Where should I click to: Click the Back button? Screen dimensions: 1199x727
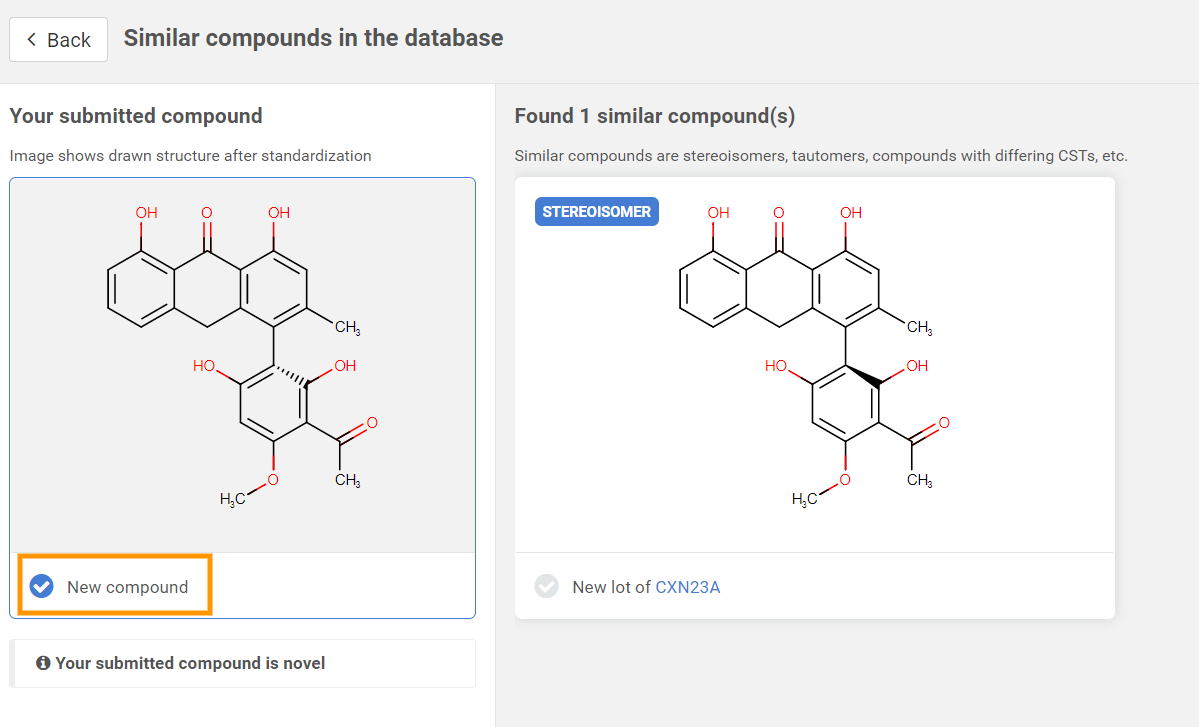pyautogui.click(x=58, y=40)
